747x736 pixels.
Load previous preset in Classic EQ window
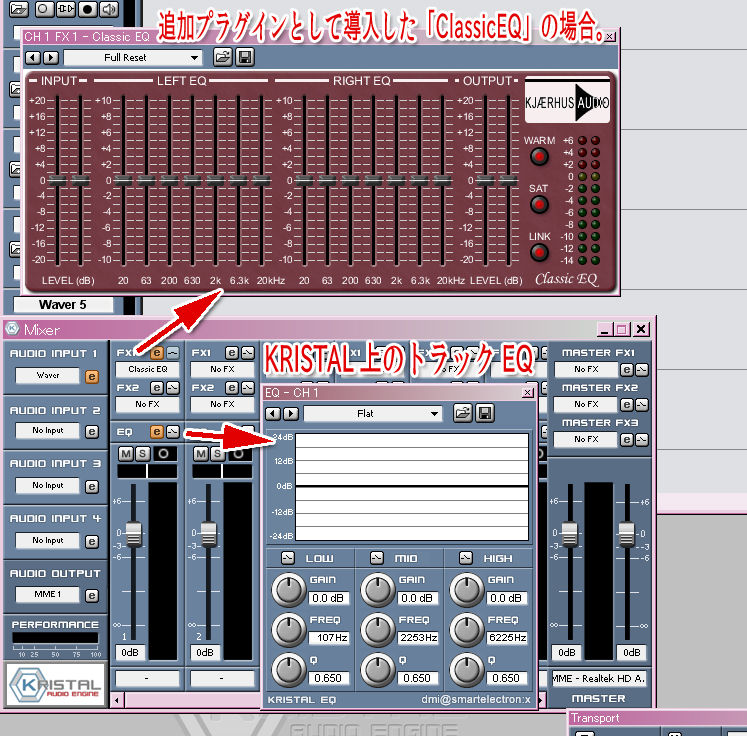point(33,58)
